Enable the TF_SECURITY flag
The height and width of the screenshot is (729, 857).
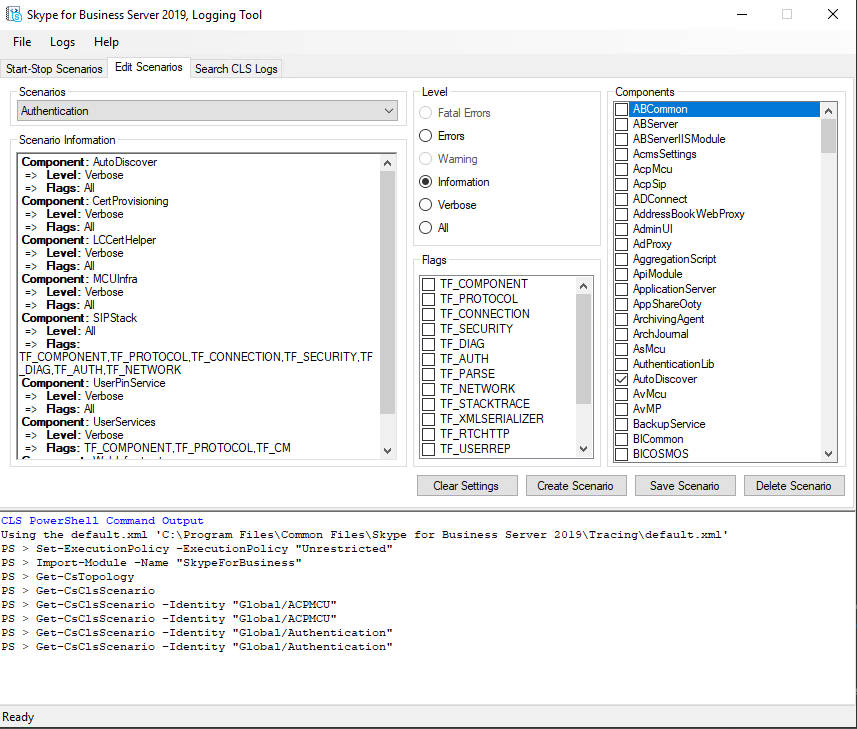coord(429,329)
